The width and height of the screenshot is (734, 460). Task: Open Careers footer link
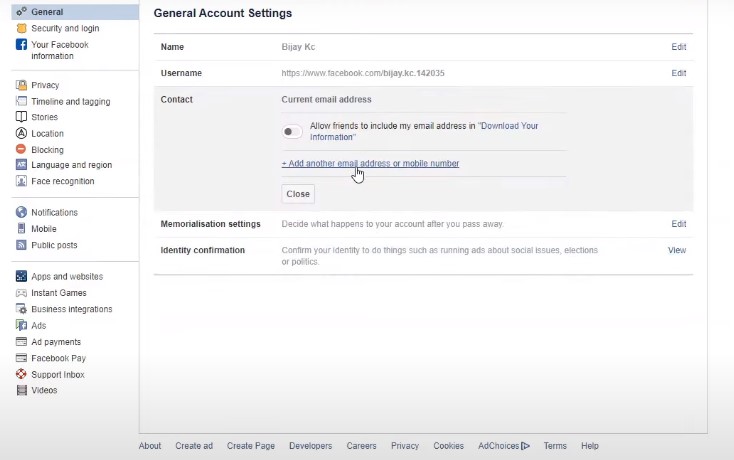pos(361,446)
